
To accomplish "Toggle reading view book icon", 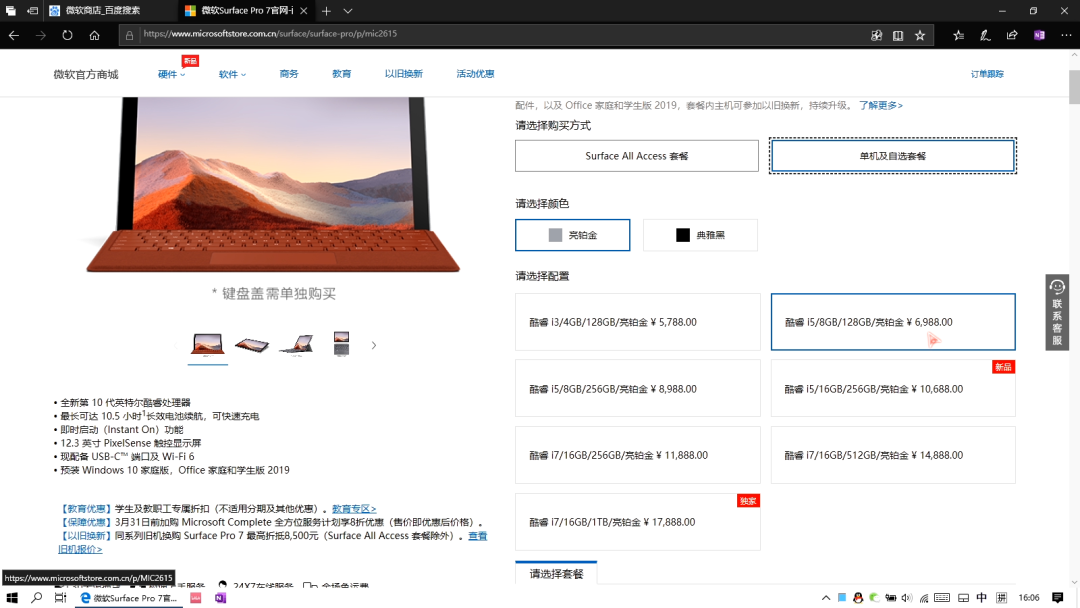I will [x=898, y=35].
